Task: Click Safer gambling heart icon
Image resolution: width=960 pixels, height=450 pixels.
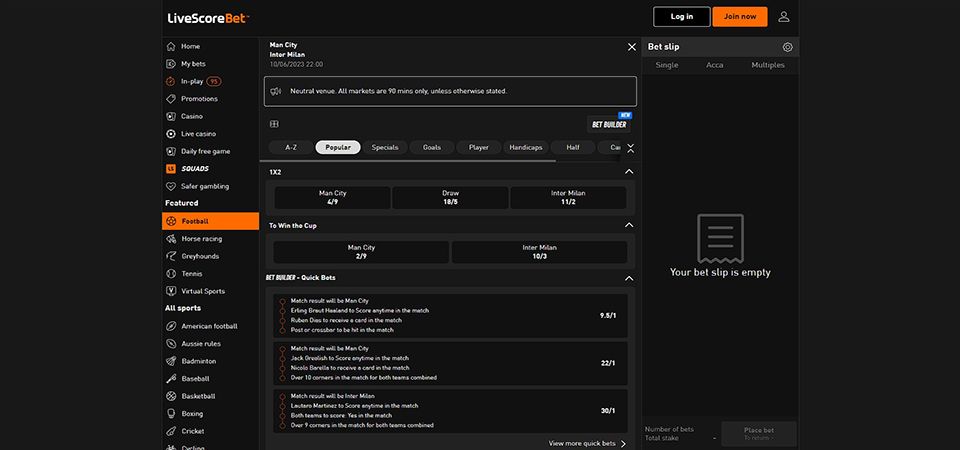Action: click(x=171, y=186)
